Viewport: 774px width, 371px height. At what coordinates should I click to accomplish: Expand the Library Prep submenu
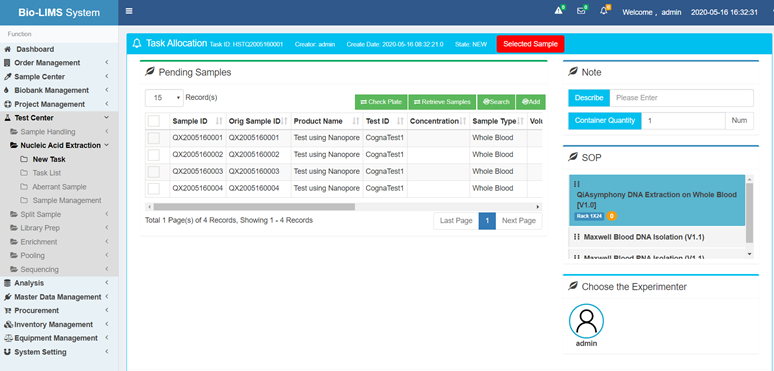107,228
